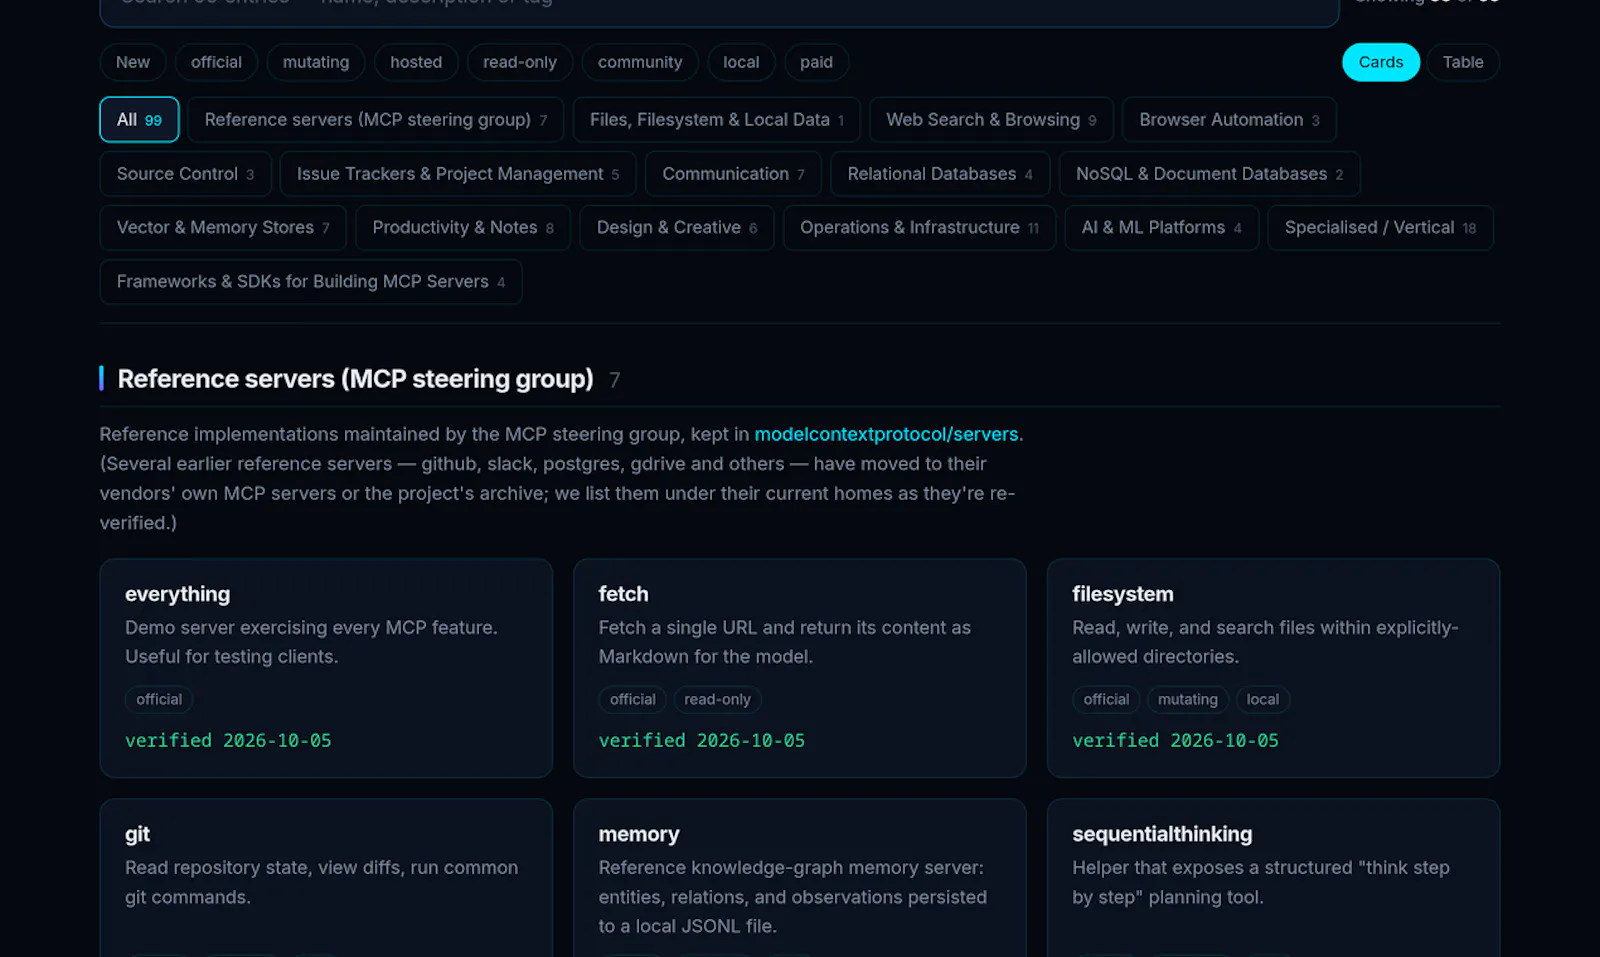Toggle the community filter chip
1600x957 pixels.
(640, 62)
